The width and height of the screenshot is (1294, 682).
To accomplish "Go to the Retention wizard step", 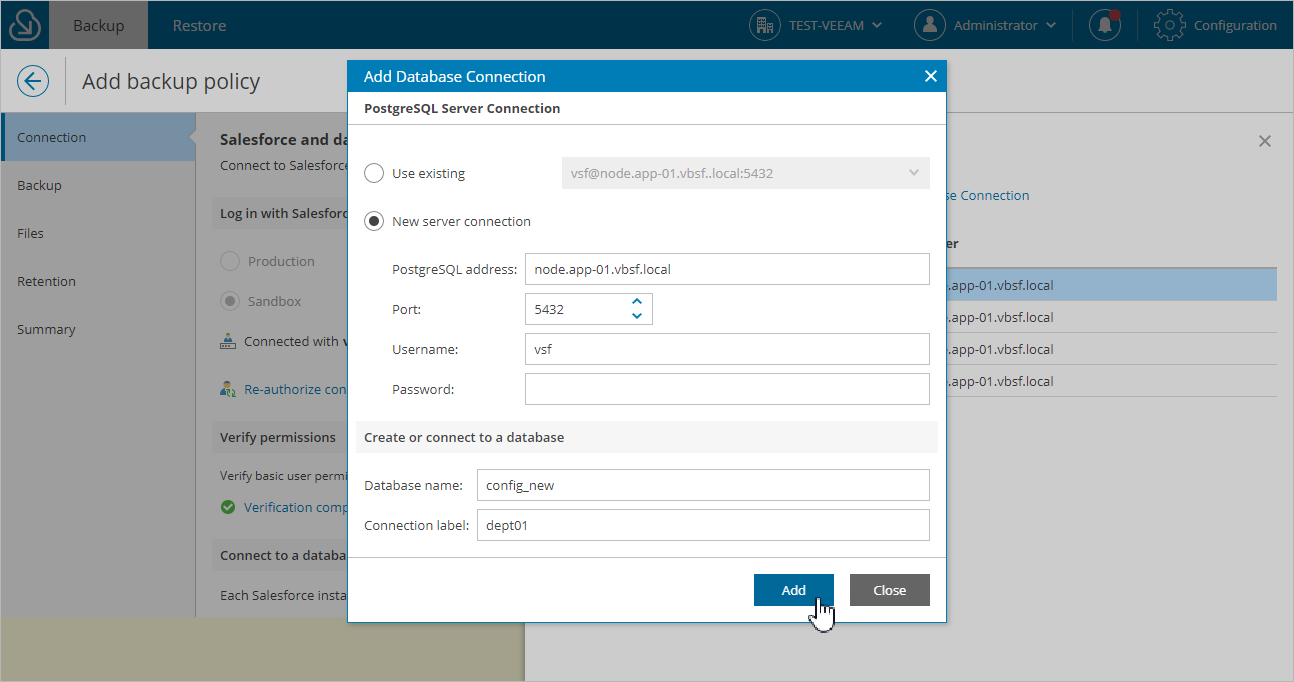I will point(98,281).
